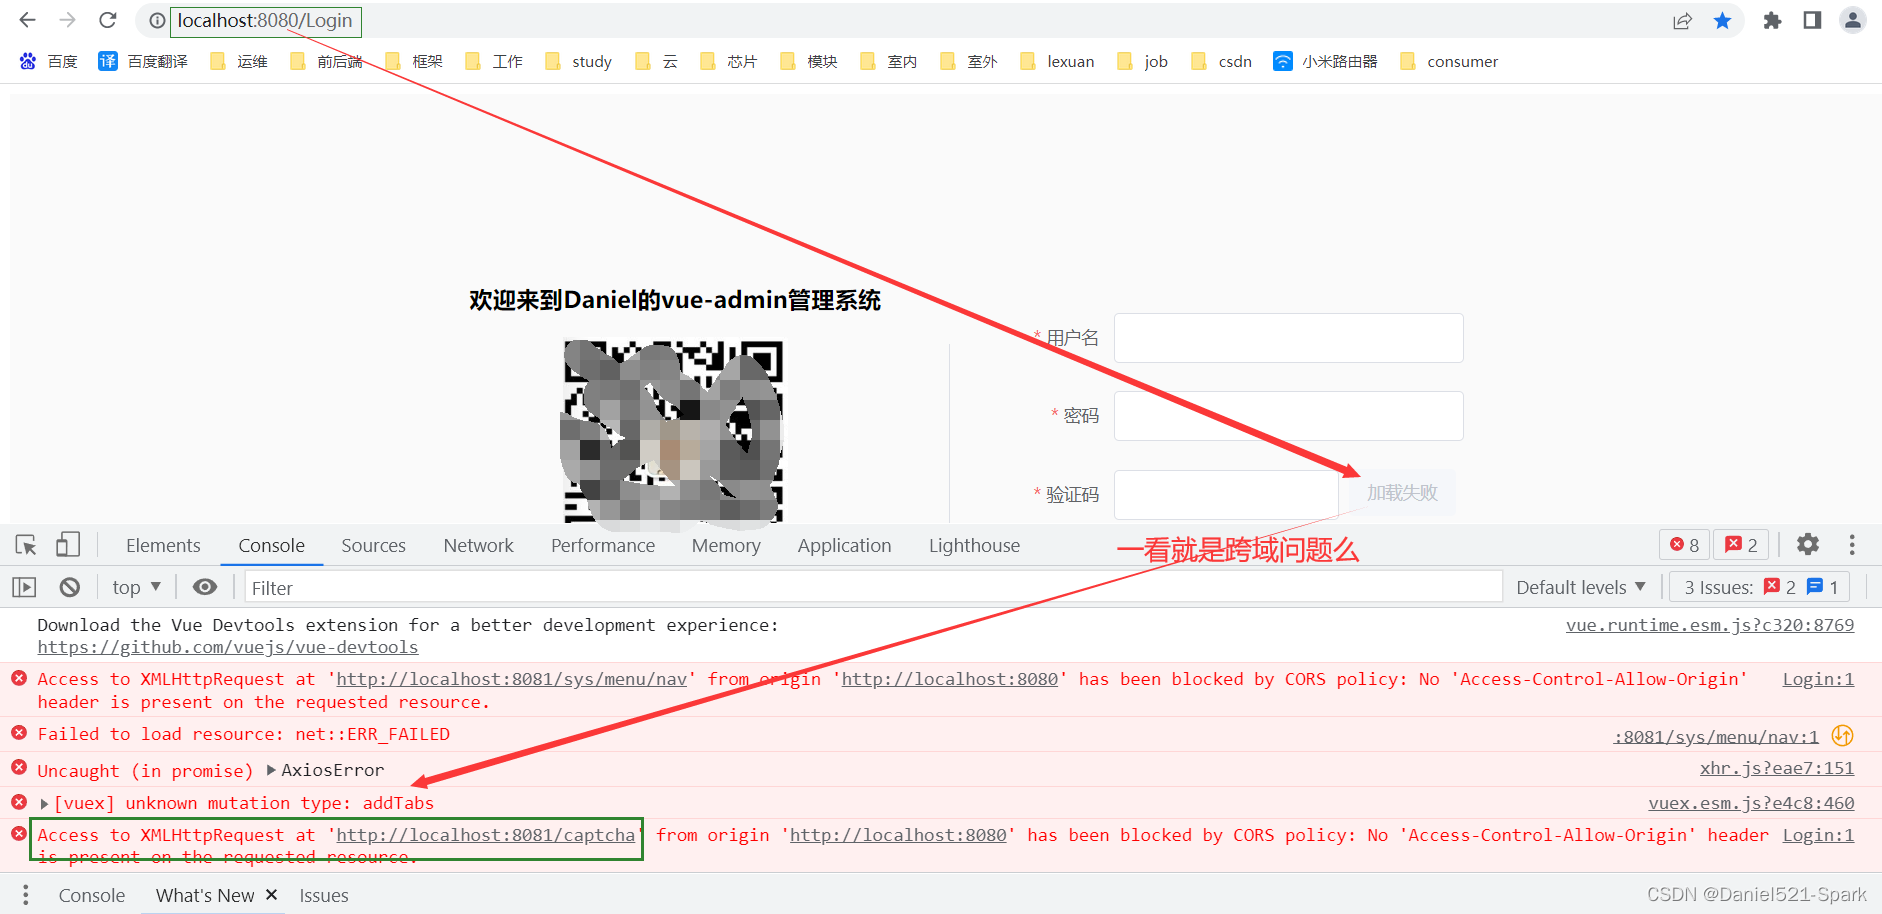The image size is (1882, 914).
Task: Open the localhost:8081/sys/menu/nav URL link
Action: [x=511, y=680]
